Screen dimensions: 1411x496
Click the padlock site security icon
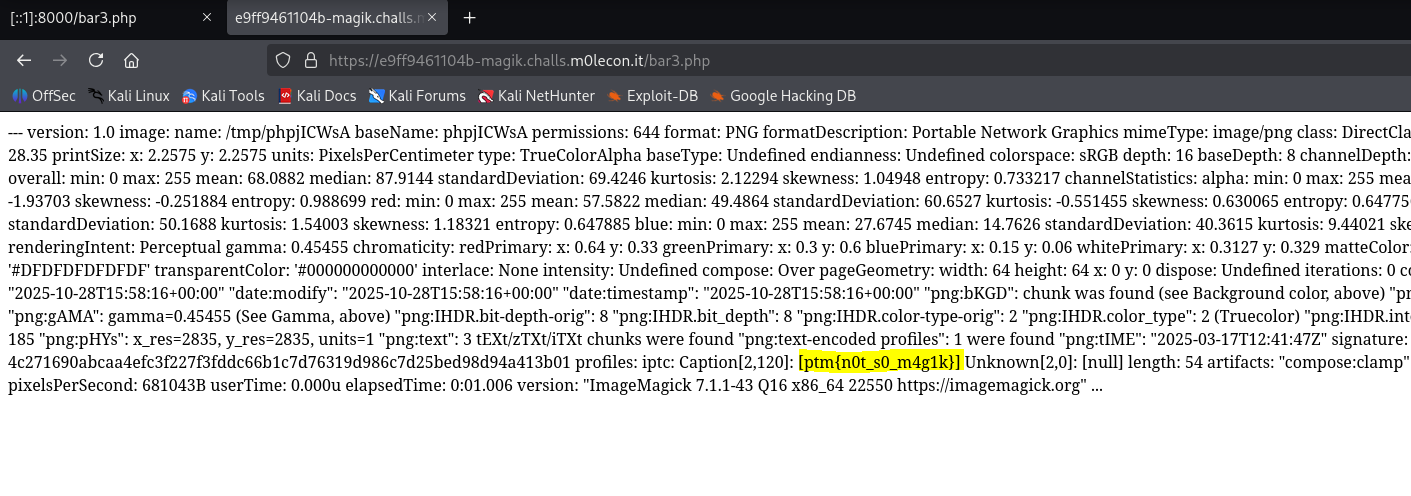pyautogui.click(x=309, y=60)
